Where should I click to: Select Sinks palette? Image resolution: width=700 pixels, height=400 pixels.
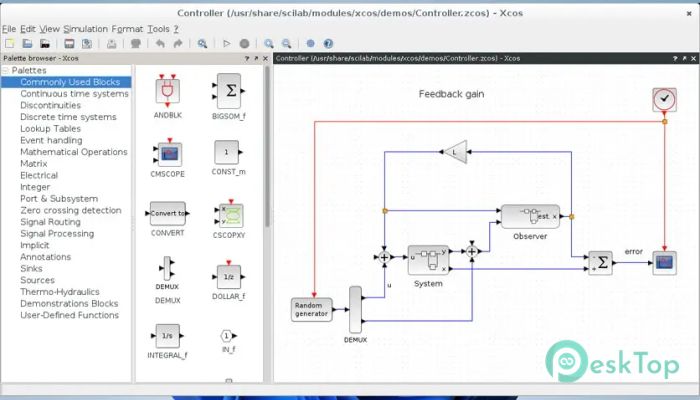pyautogui.click(x=31, y=268)
